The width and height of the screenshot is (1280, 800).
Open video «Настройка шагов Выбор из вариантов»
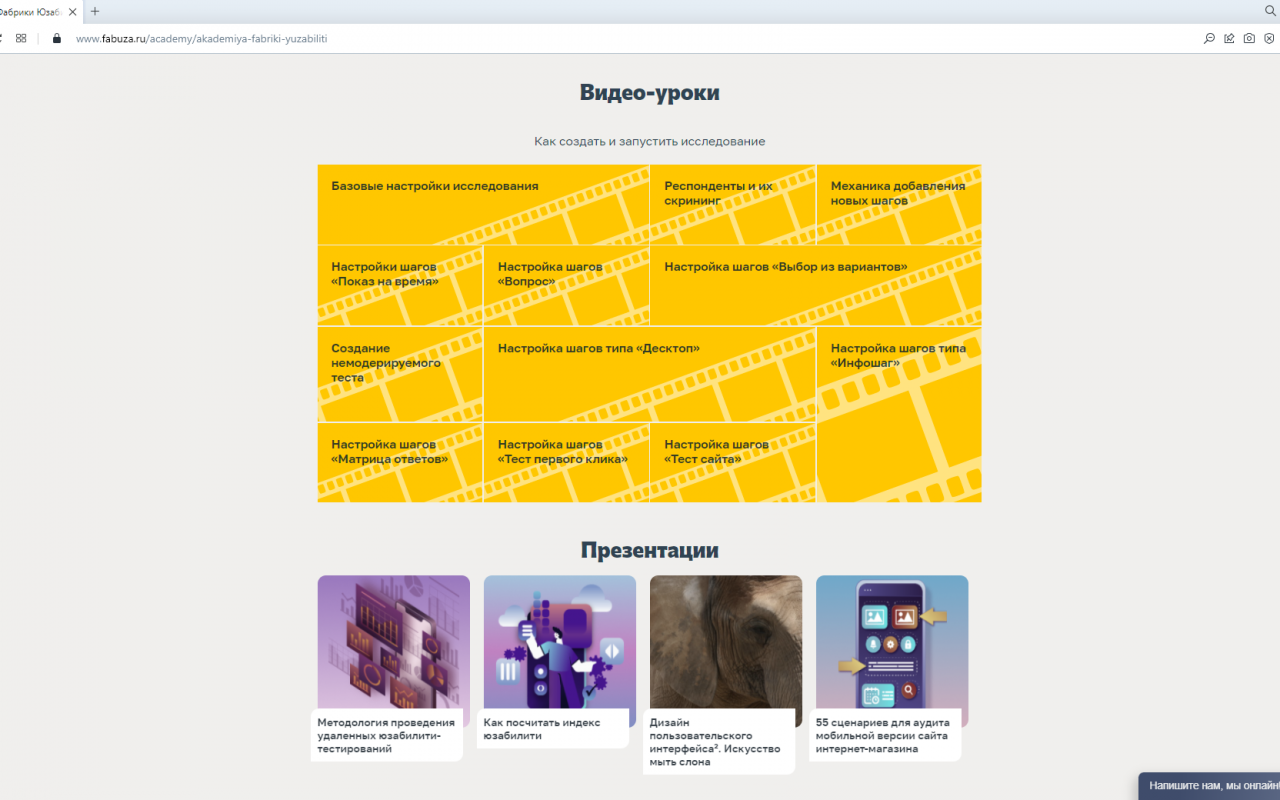click(816, 286)
